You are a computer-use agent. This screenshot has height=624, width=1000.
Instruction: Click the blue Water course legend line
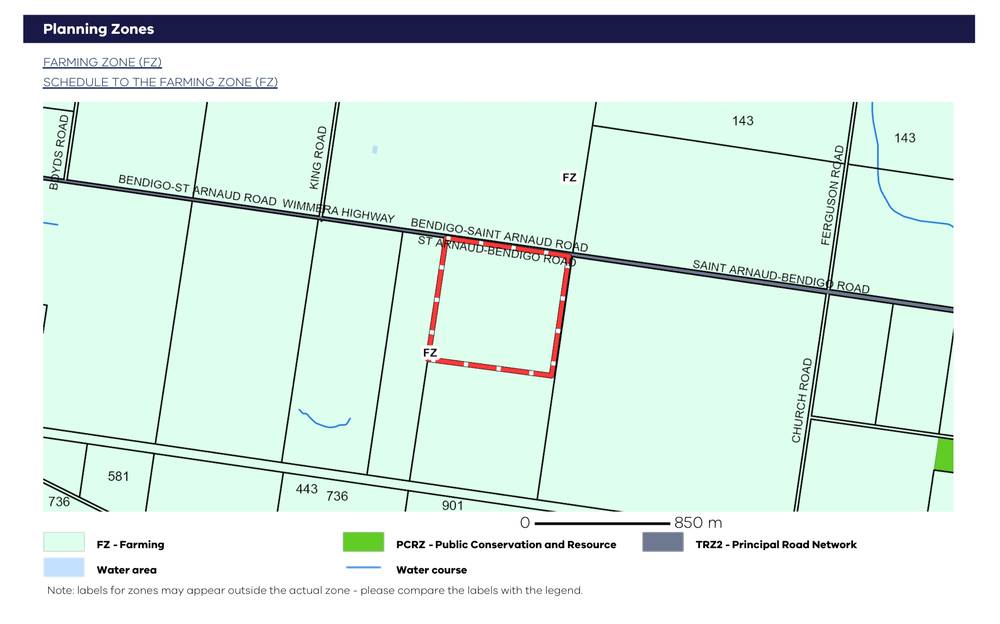(x=363, y=570)
